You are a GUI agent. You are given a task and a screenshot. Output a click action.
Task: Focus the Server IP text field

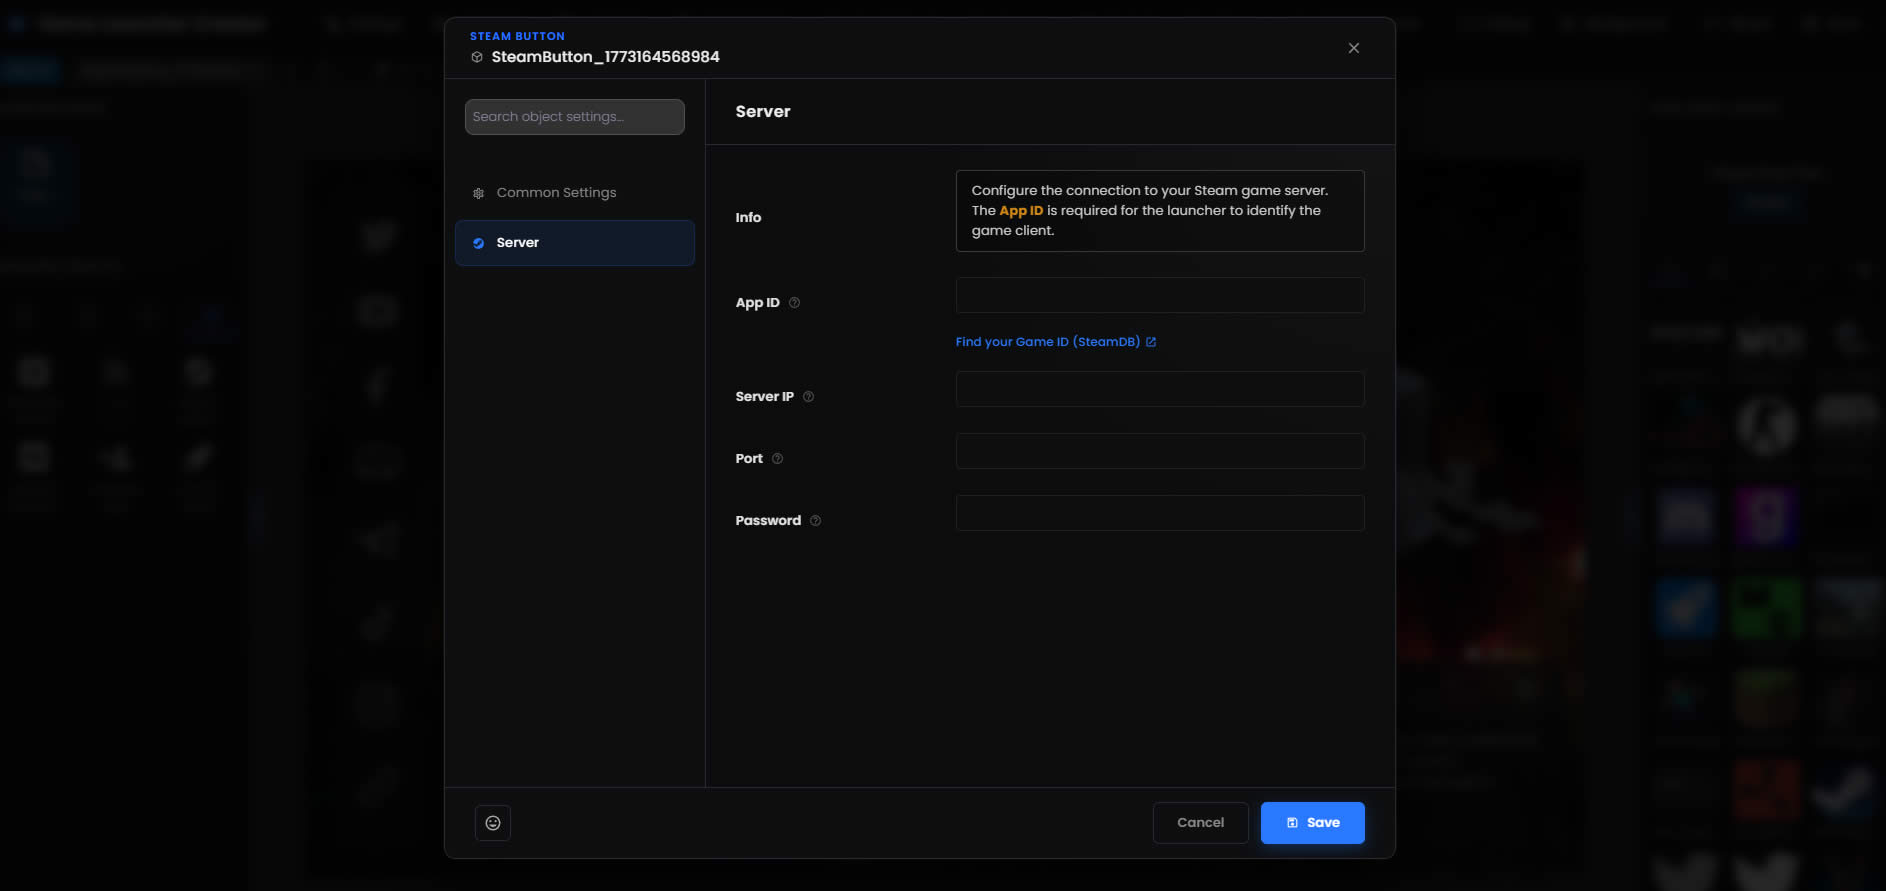click(x=1159, y=390)
